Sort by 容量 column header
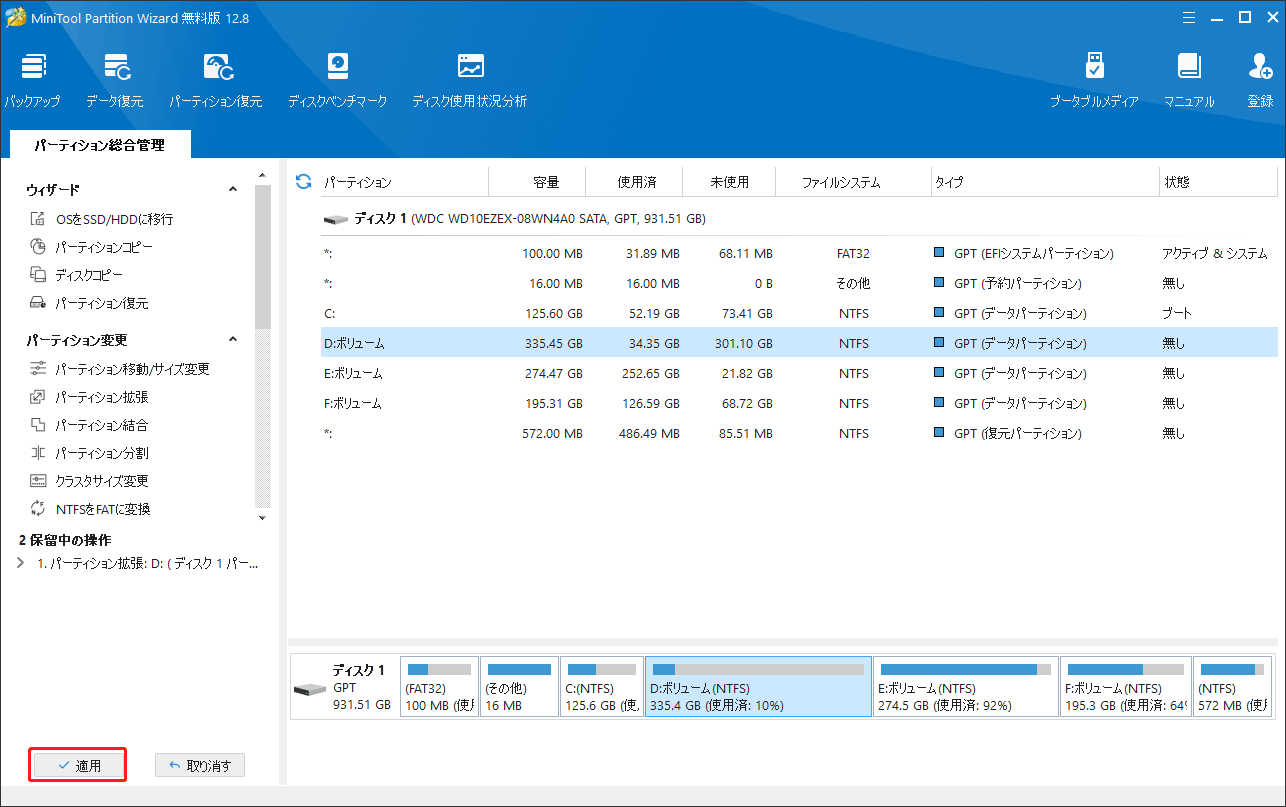The height and width of the screenshot is (807, 1286). [537, 182]
